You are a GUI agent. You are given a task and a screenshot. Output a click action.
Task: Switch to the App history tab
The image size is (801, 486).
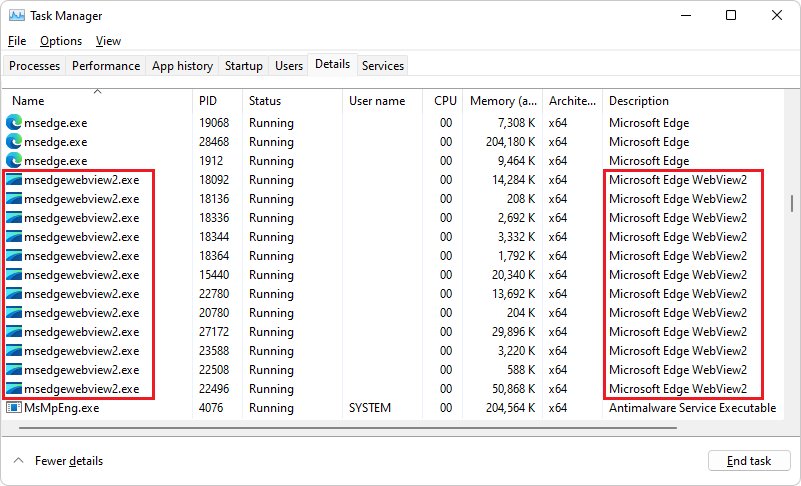pyautogui.click(x=182, y=66)
